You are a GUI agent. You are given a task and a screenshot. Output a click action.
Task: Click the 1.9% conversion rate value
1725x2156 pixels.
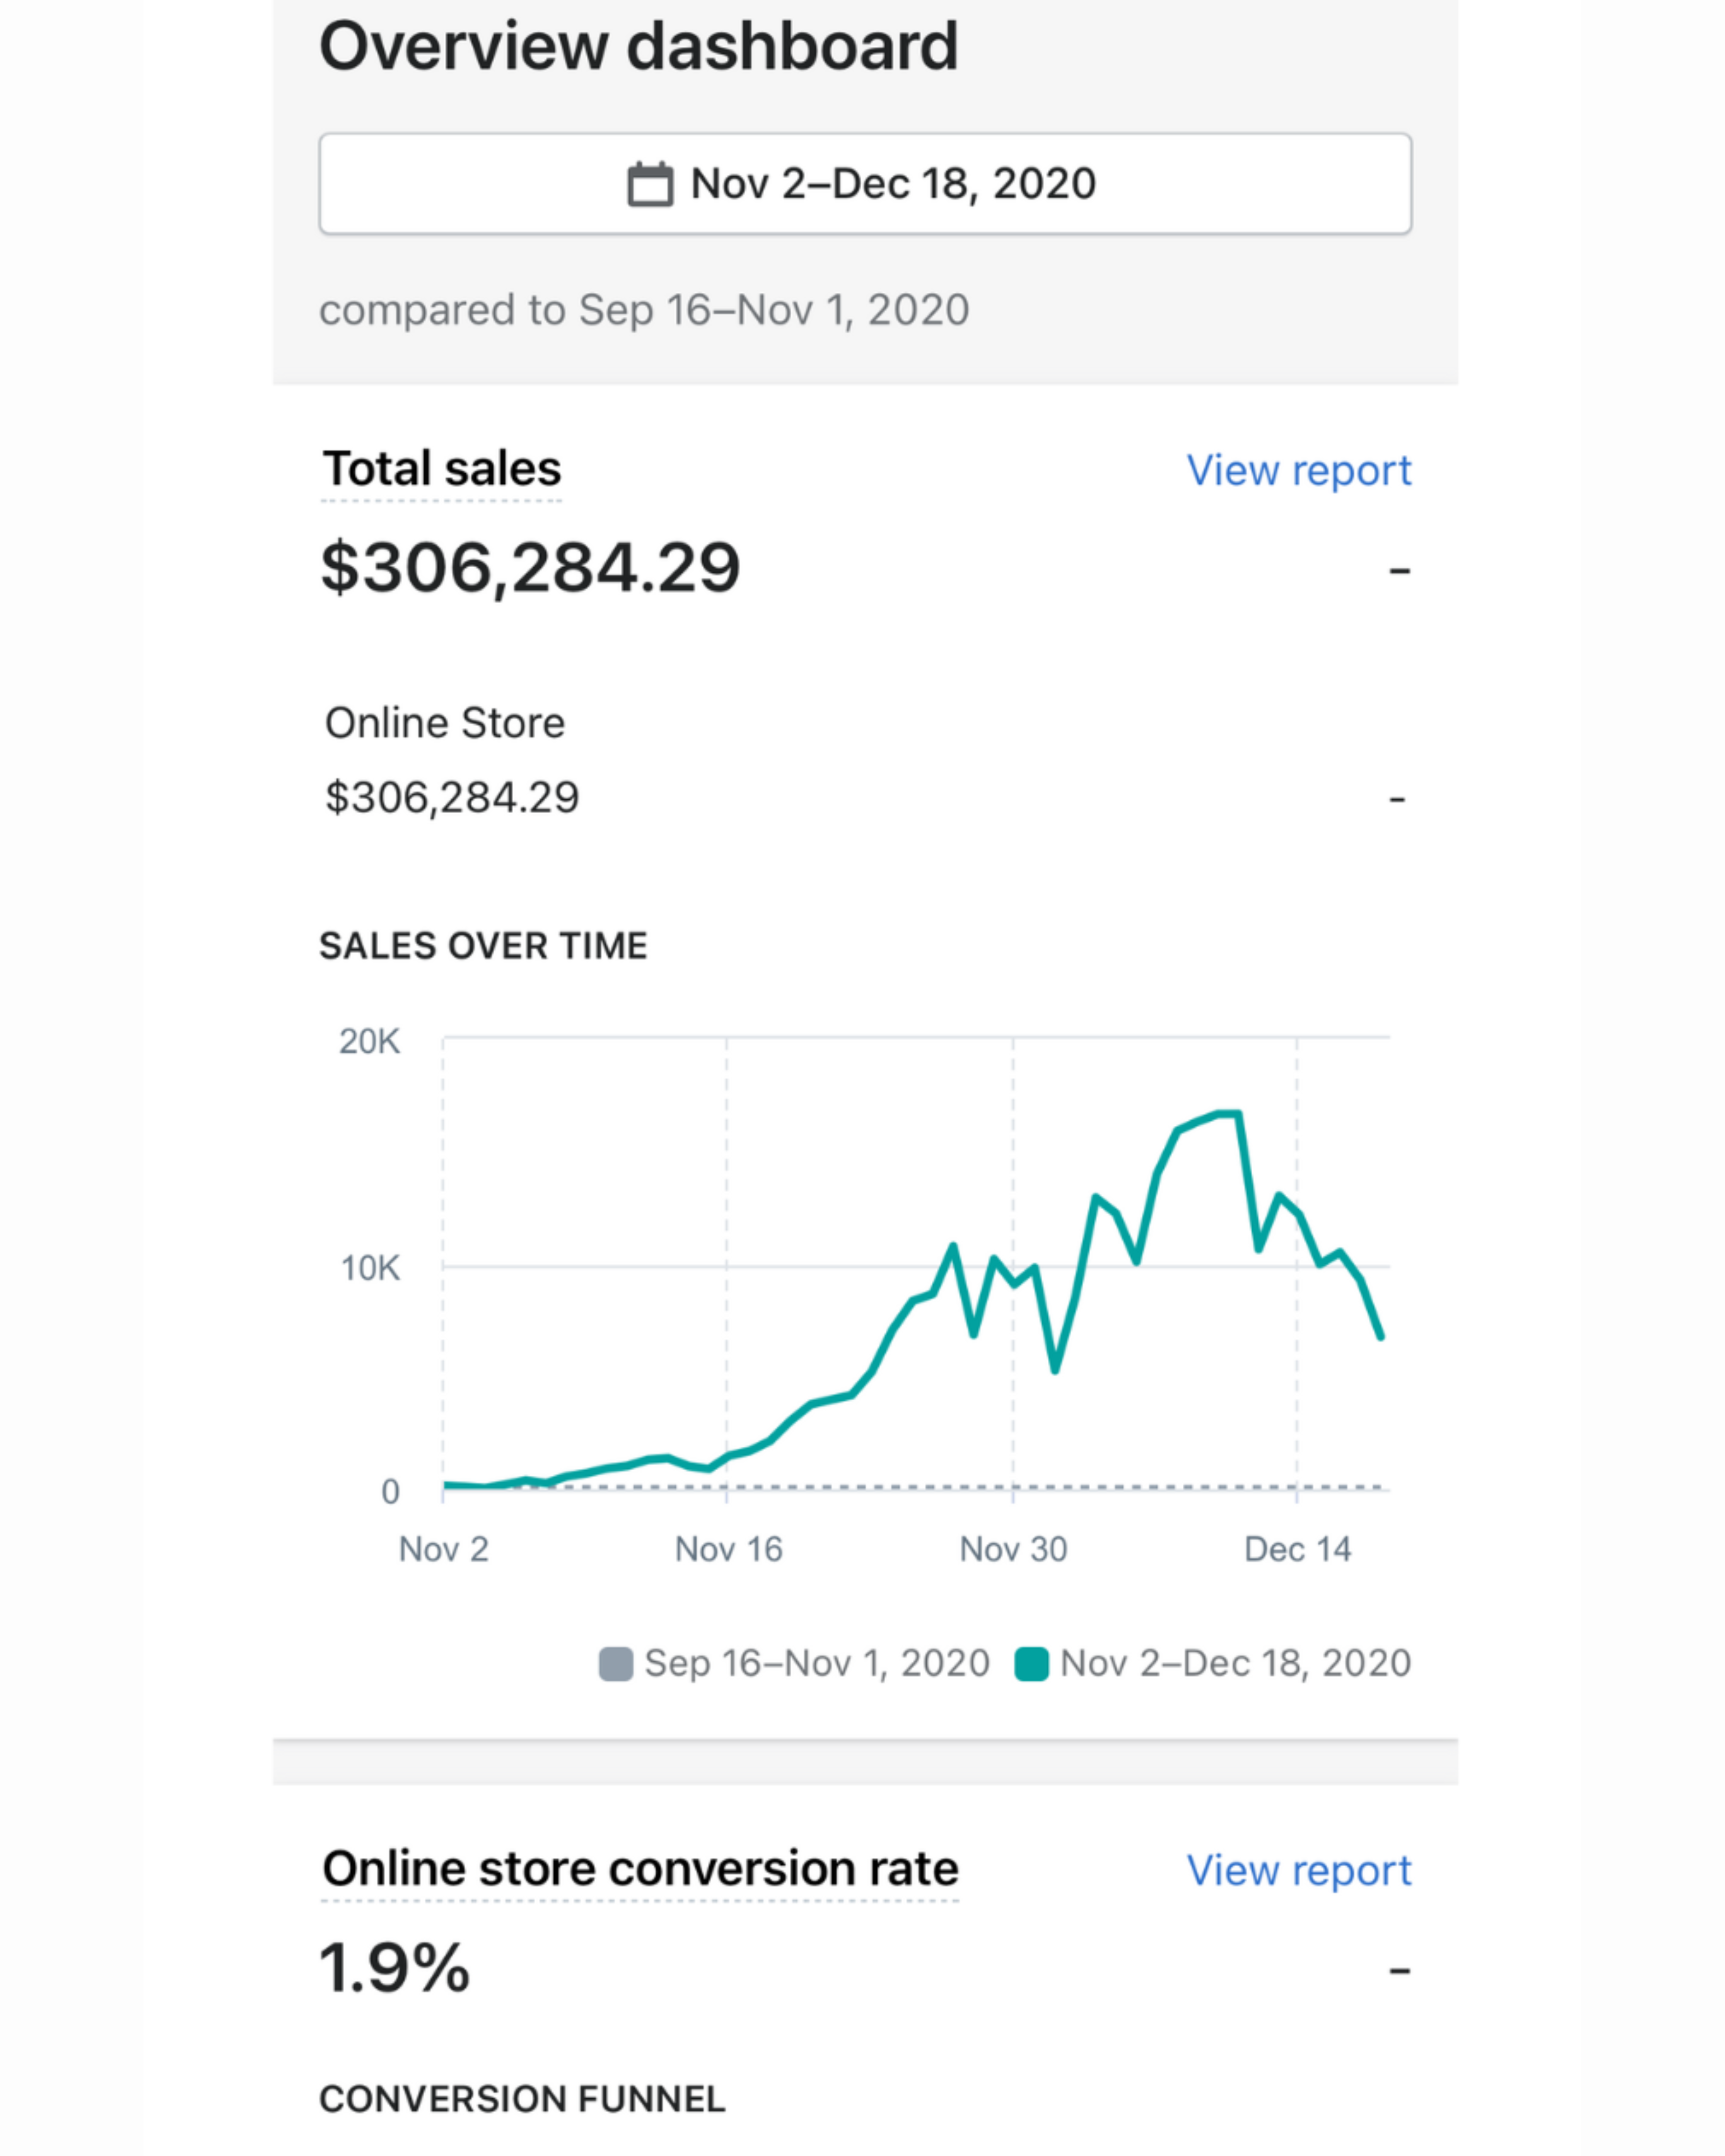pos(395,1968)
